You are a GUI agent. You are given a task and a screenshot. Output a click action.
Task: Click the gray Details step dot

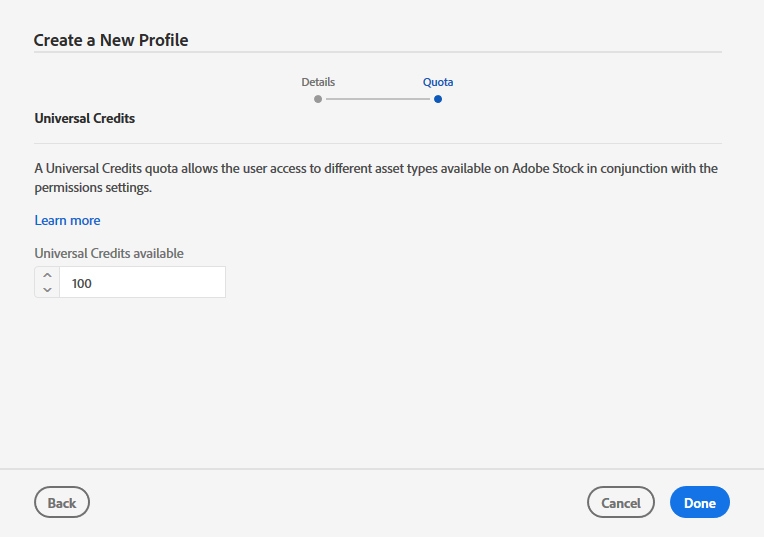(318, 99)
